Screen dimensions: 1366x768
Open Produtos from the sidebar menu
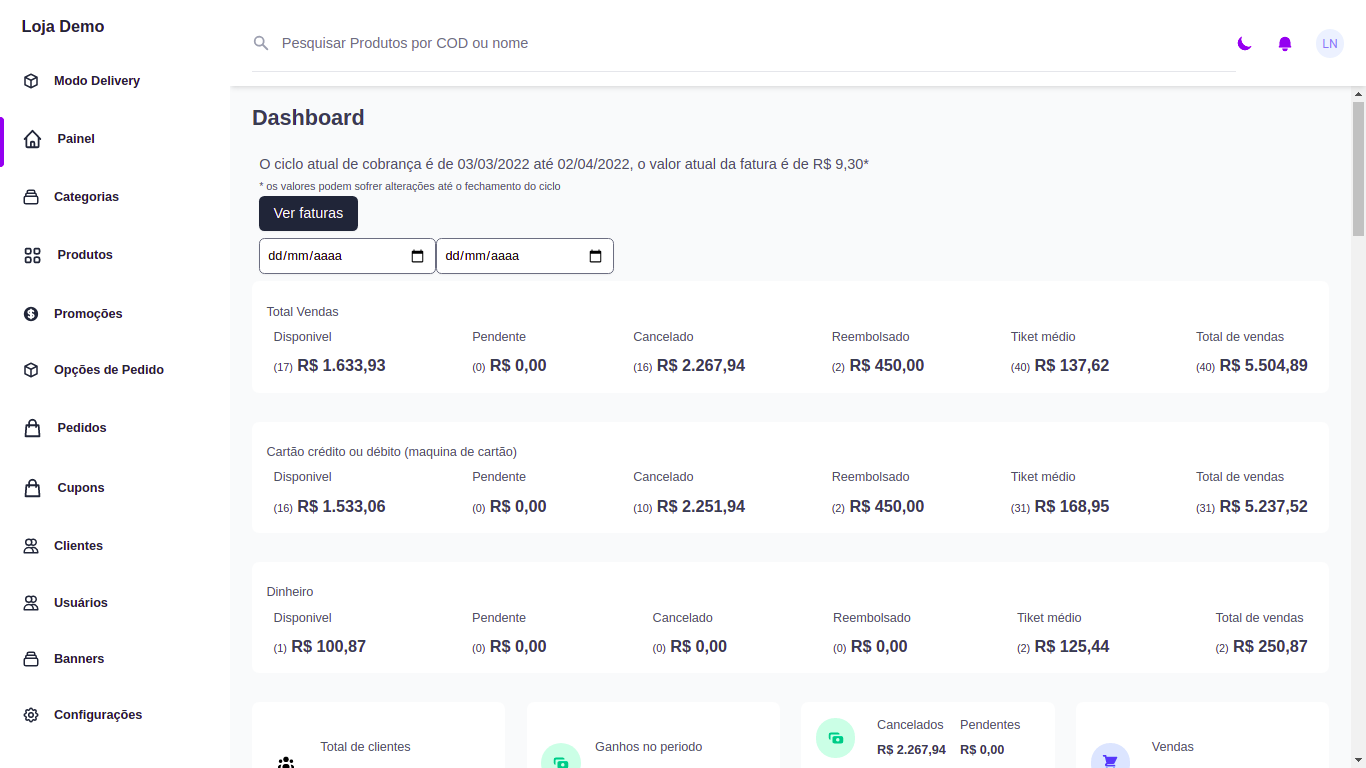pos(85,255)
